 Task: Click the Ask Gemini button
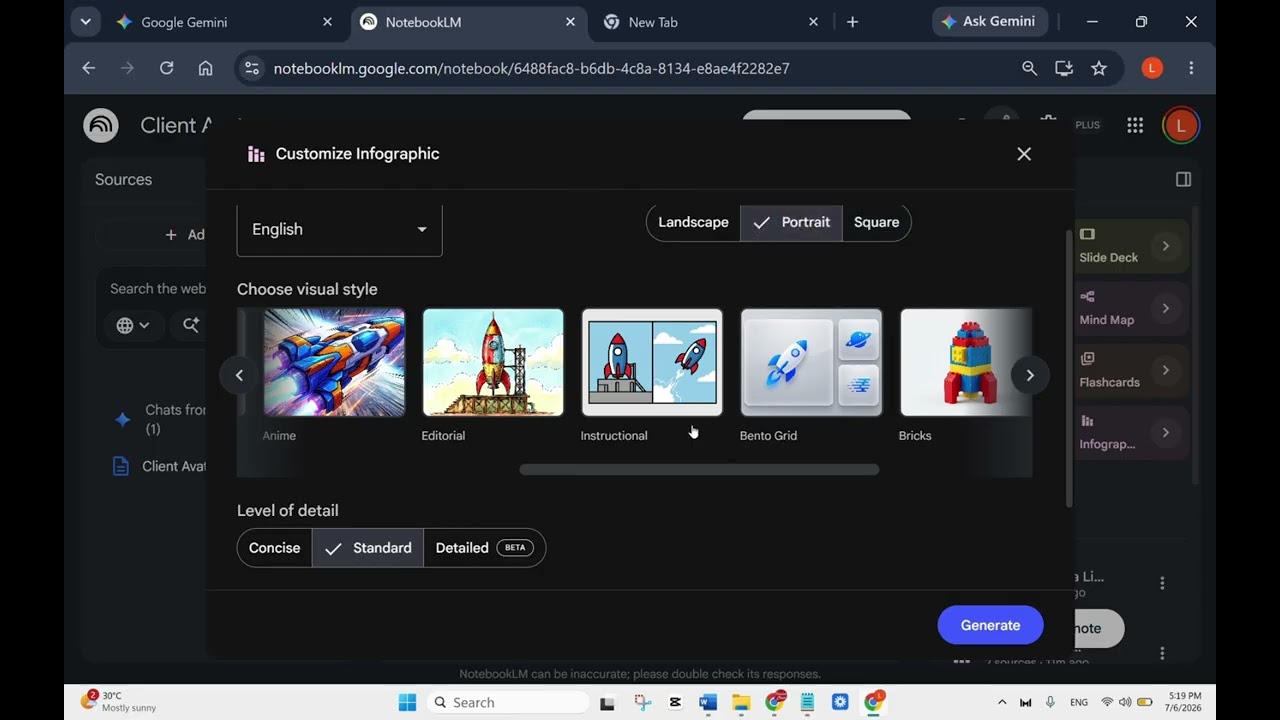[x=990, y=22]
